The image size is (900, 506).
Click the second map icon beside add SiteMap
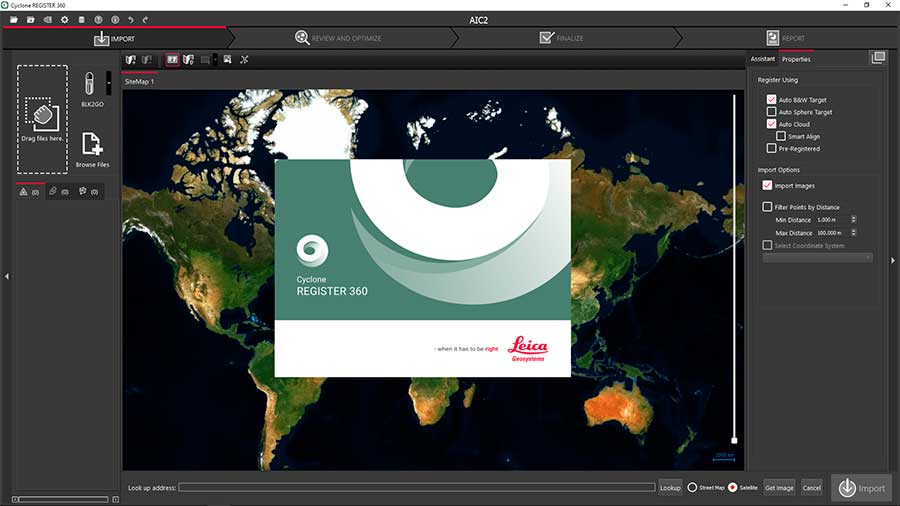coord(147,60)
